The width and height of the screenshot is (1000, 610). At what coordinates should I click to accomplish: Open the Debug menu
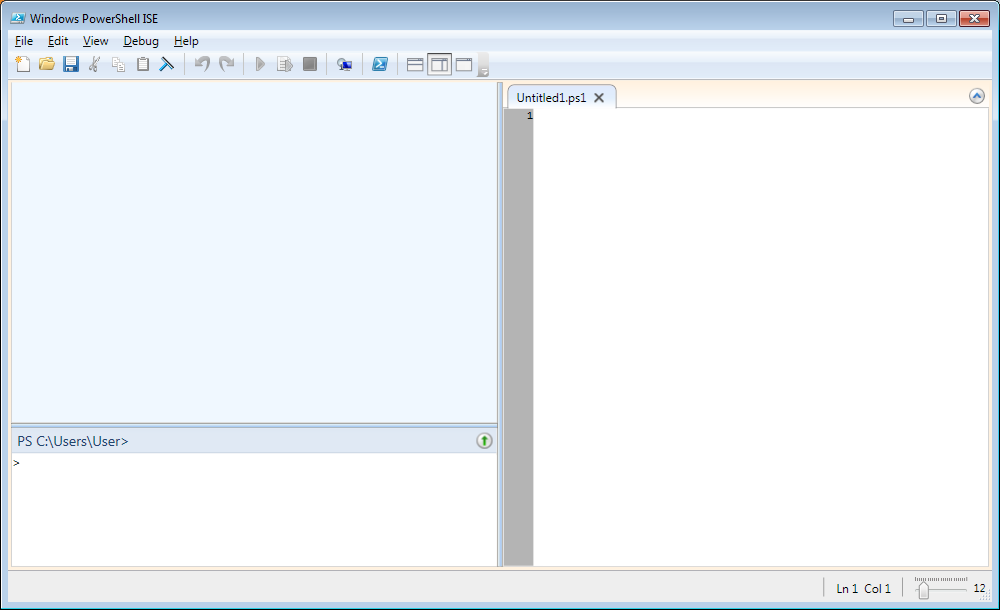coord(140,41)
